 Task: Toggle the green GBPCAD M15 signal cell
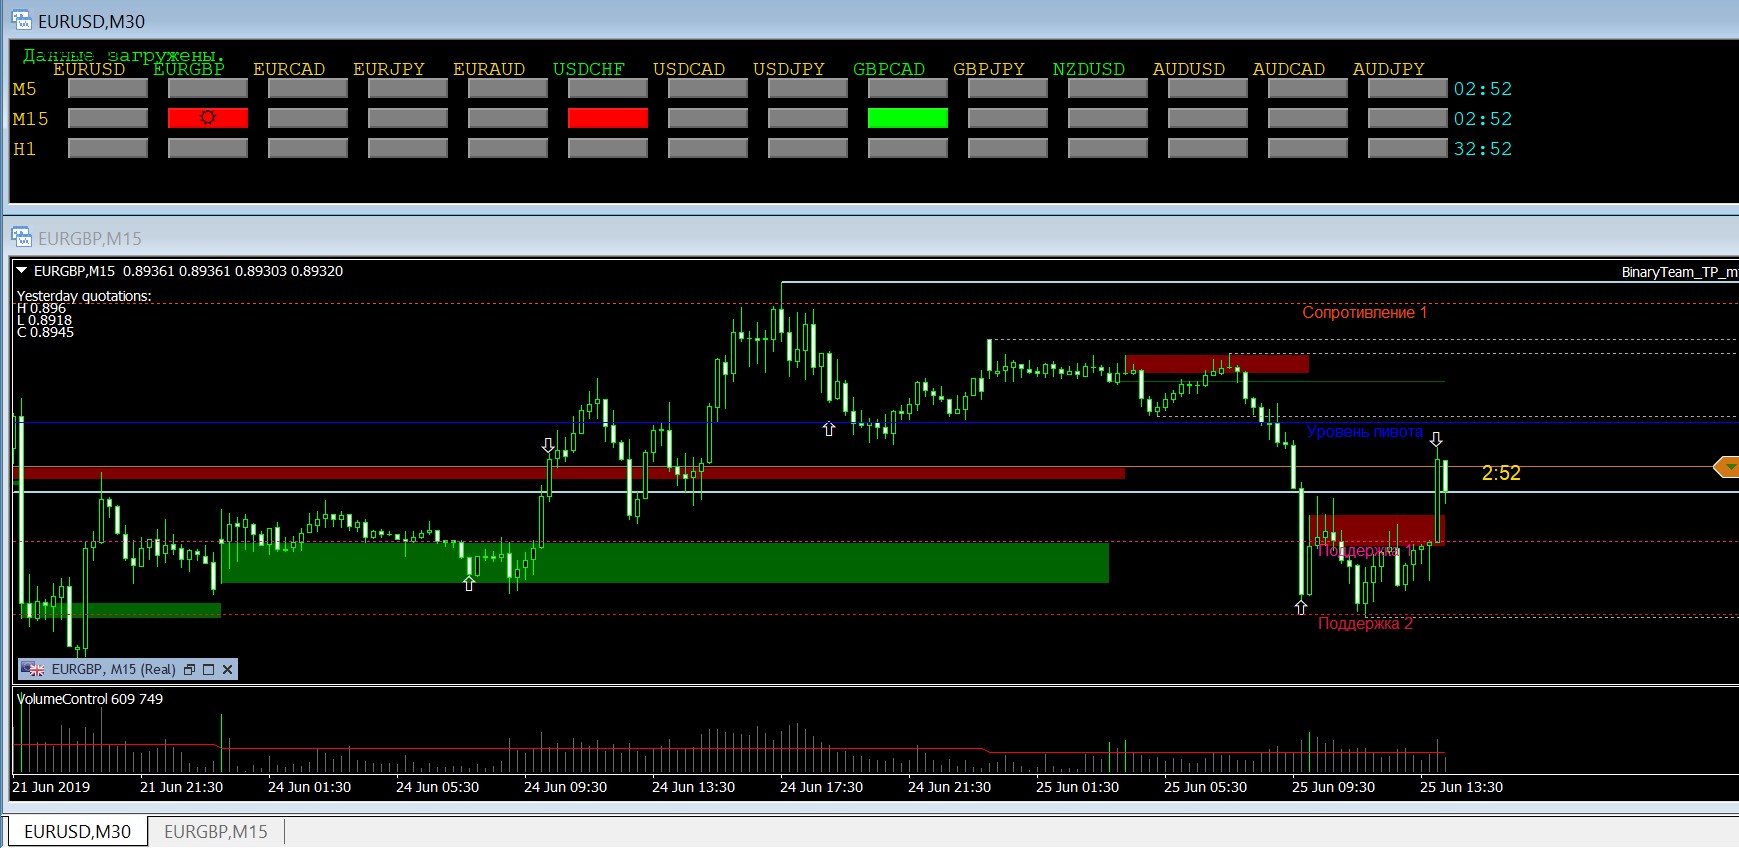[x=907, y=118]
